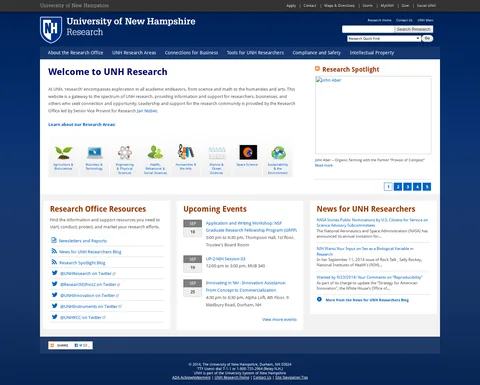Click the Twitter bird next to @UNHRCC
This screenshot has width=480, height=385.
pos(54,317)
